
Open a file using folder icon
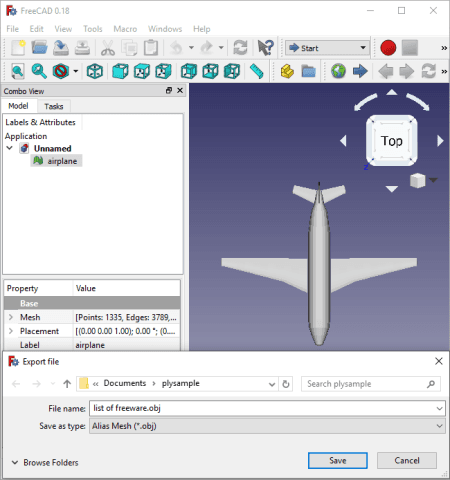pos(39,48)
